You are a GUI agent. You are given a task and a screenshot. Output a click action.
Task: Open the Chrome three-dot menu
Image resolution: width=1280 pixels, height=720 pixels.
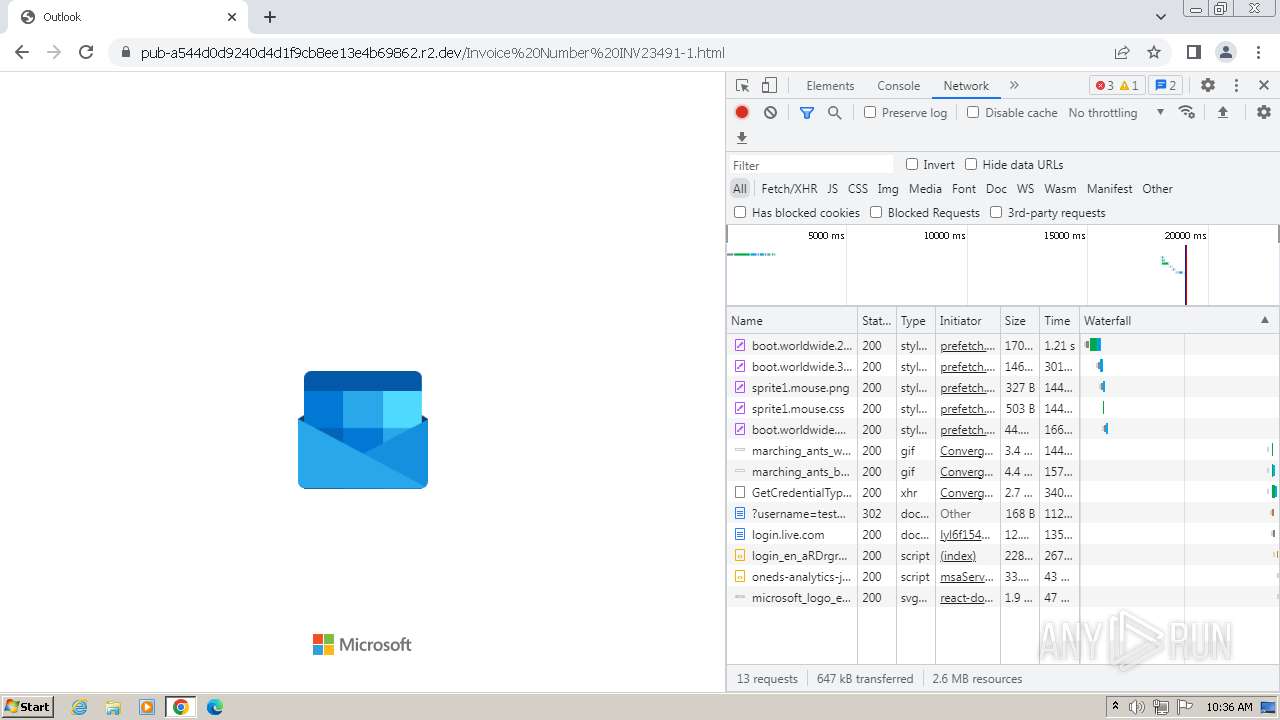click(x=1257, y=52)
